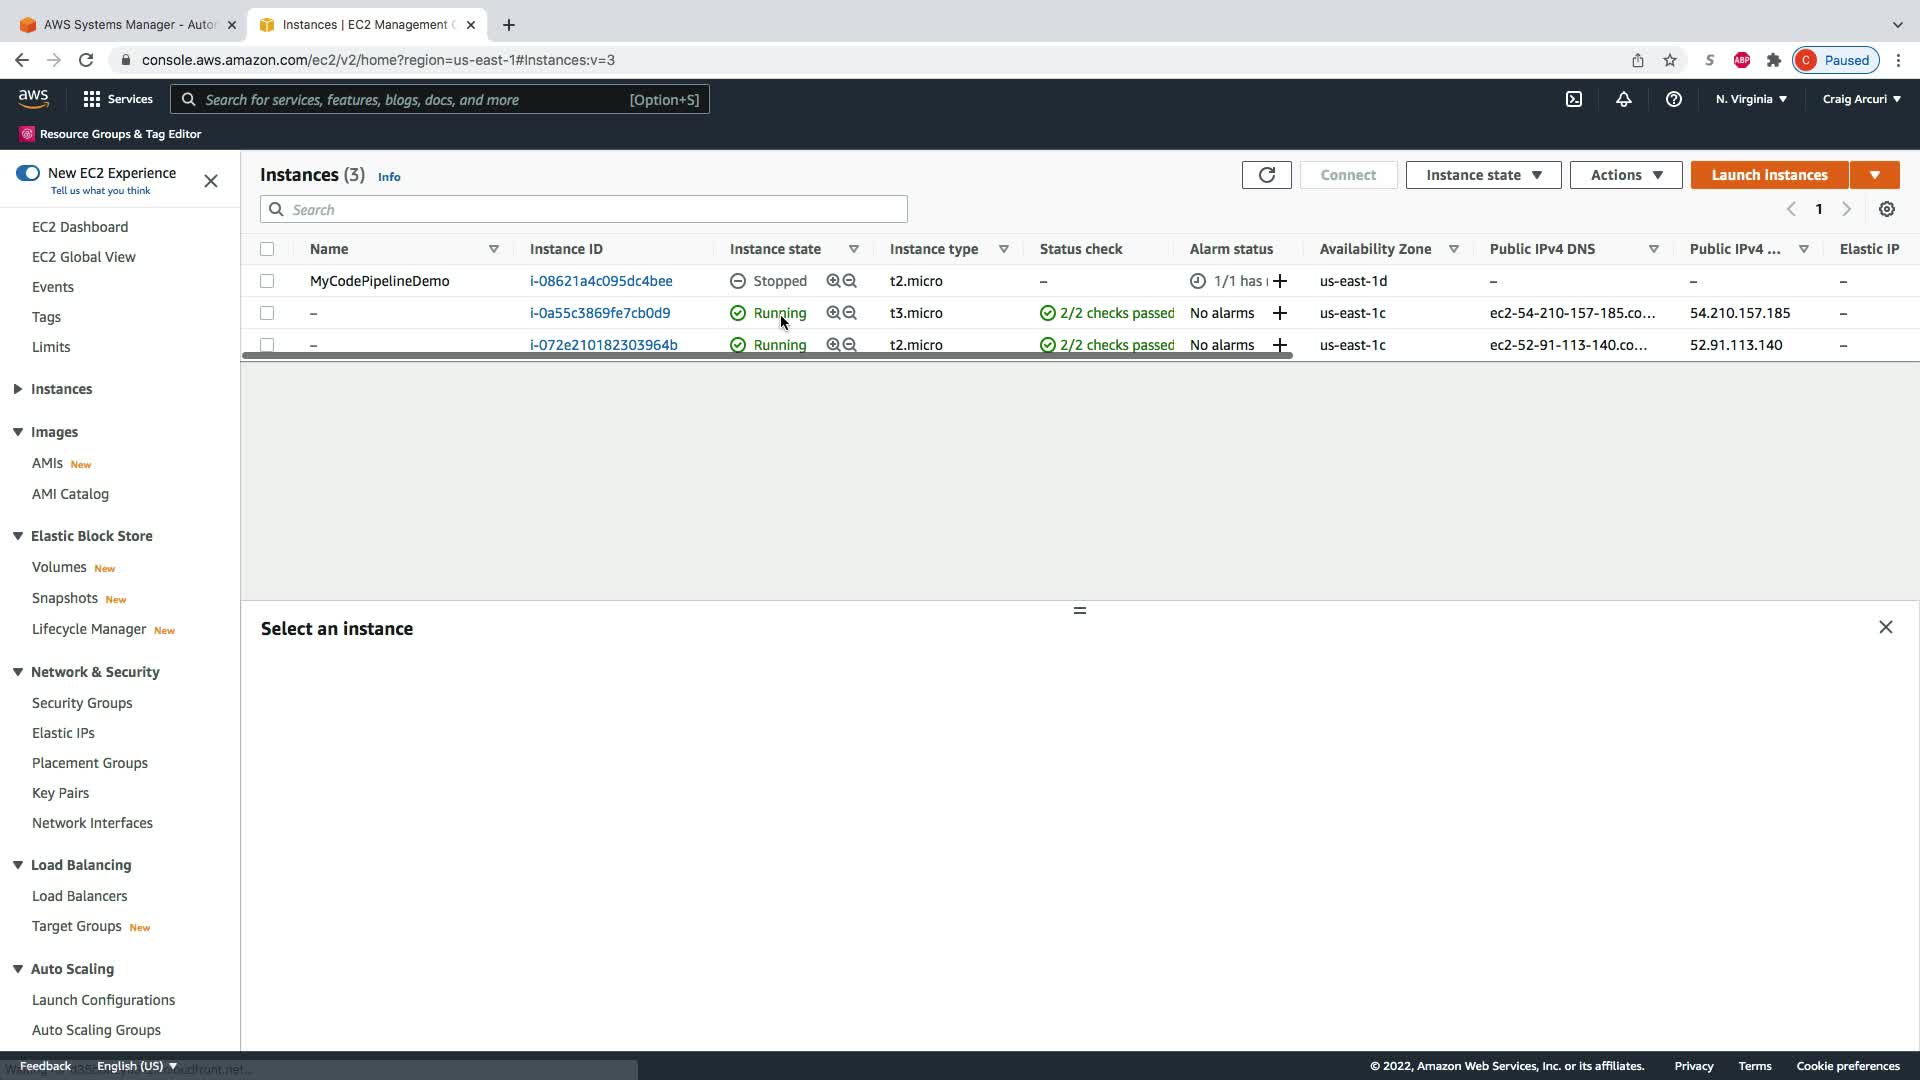Toggle the New EC2 Experience switch

tap(28, 173)
